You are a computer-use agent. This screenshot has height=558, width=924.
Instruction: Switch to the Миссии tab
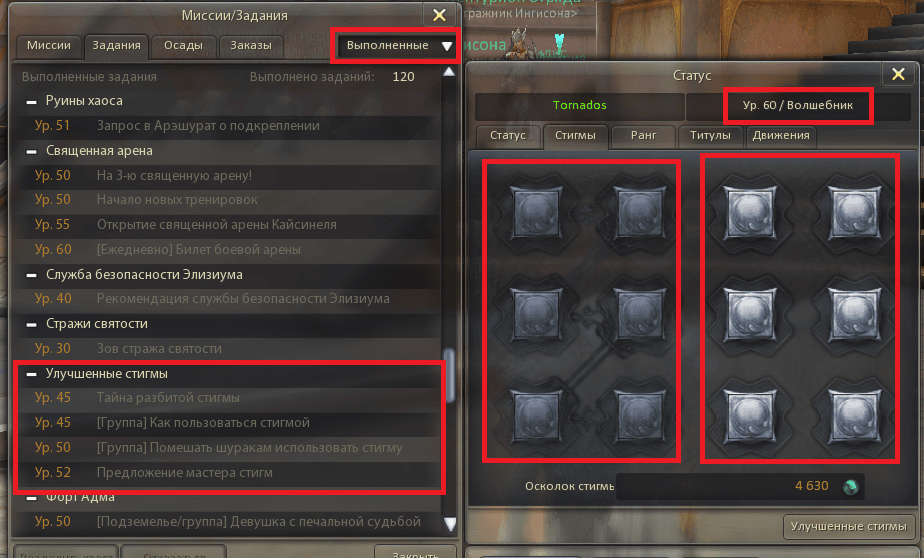pos(49,45)
